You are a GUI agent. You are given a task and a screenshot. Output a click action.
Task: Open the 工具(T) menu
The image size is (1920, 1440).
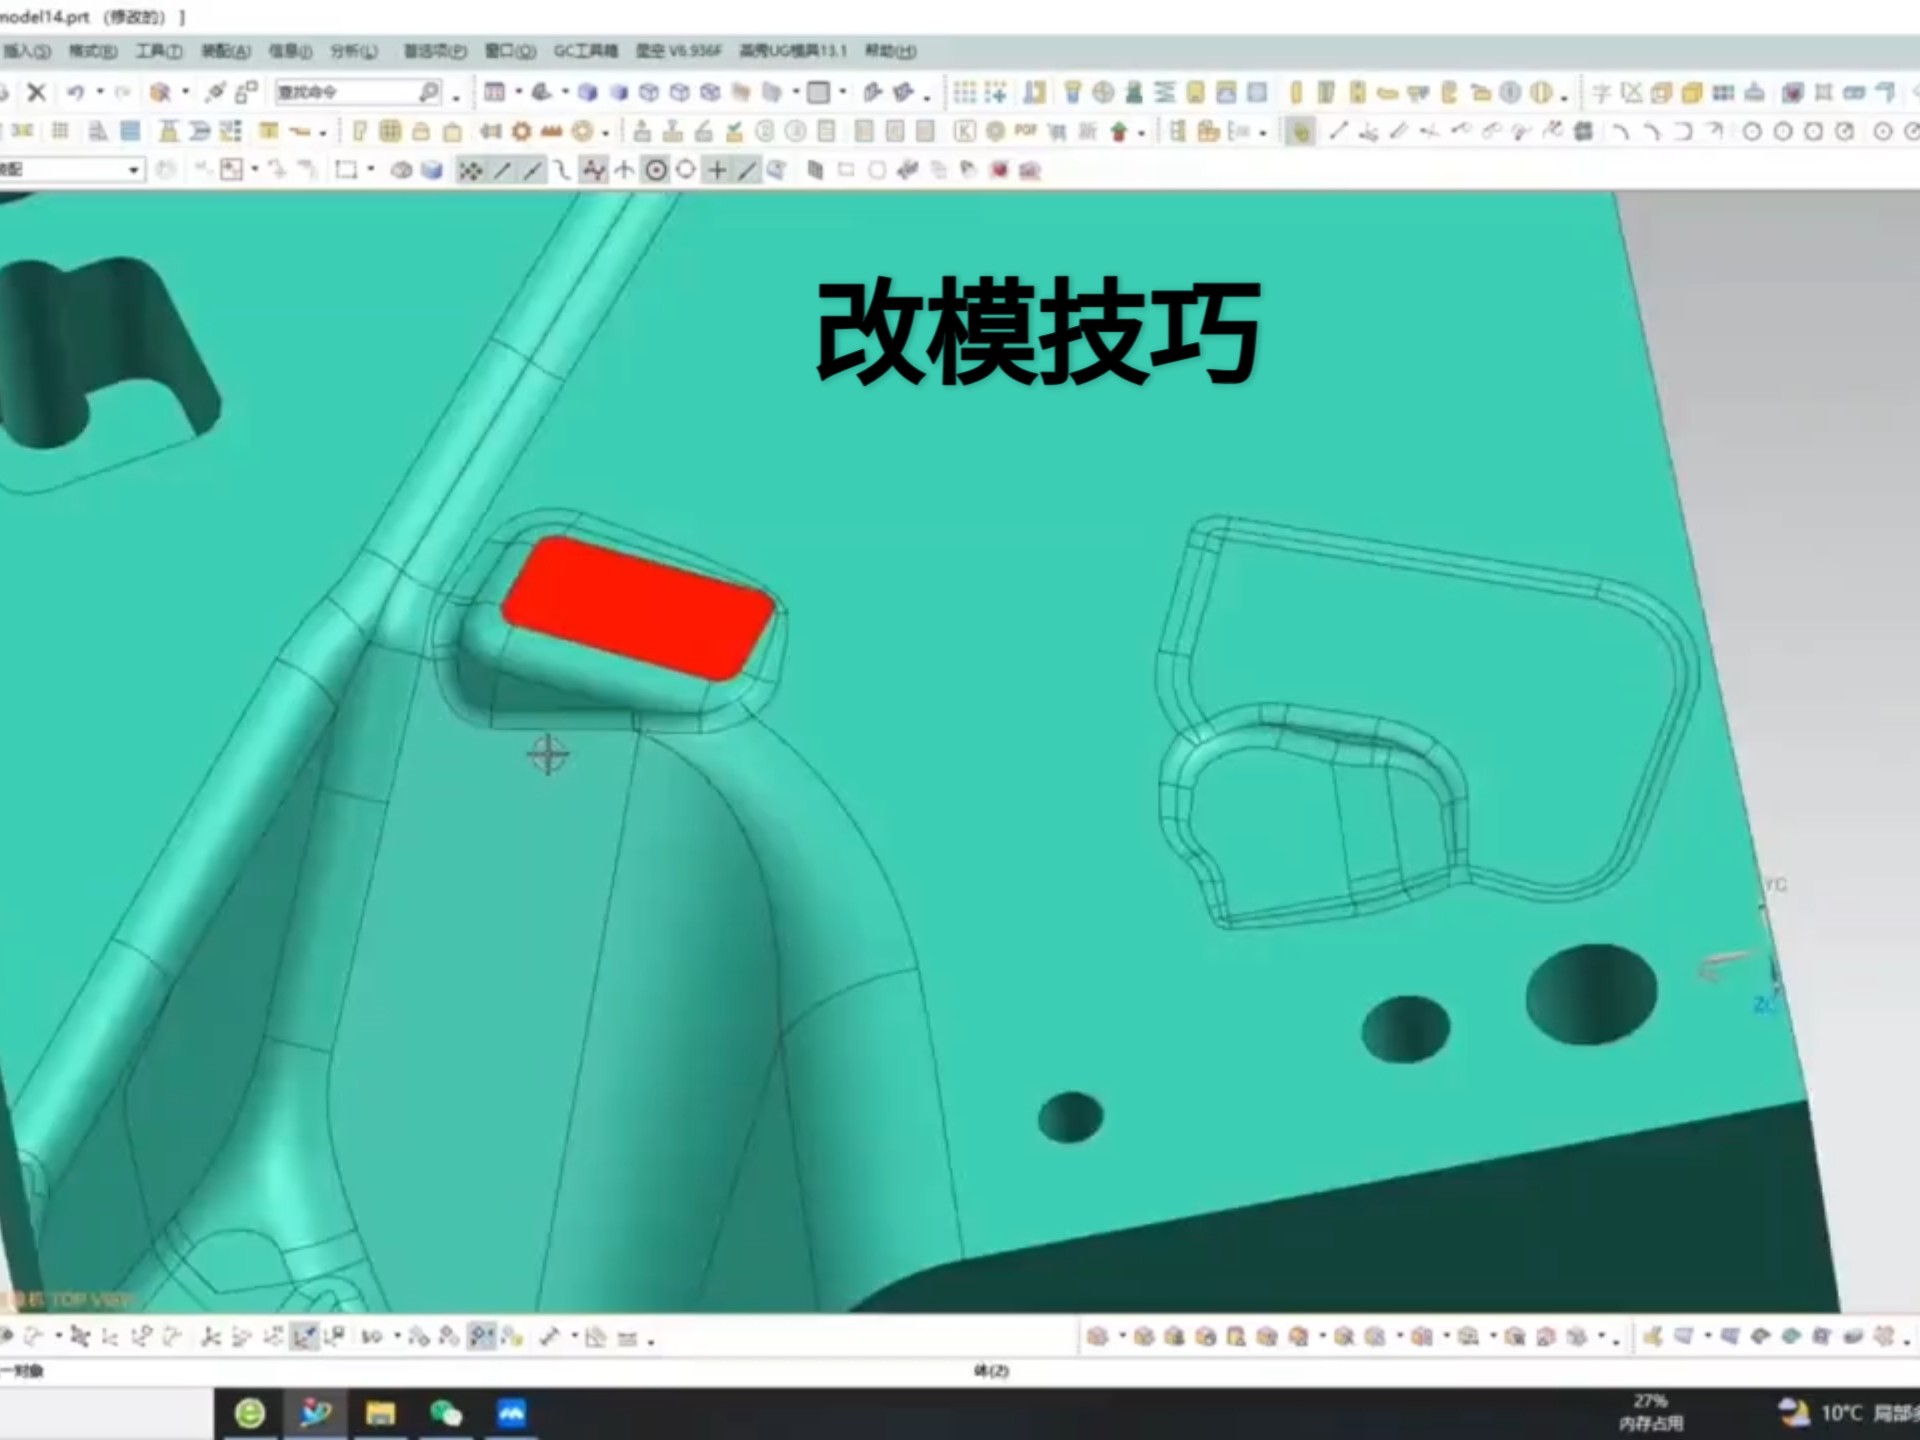(158, 52)
